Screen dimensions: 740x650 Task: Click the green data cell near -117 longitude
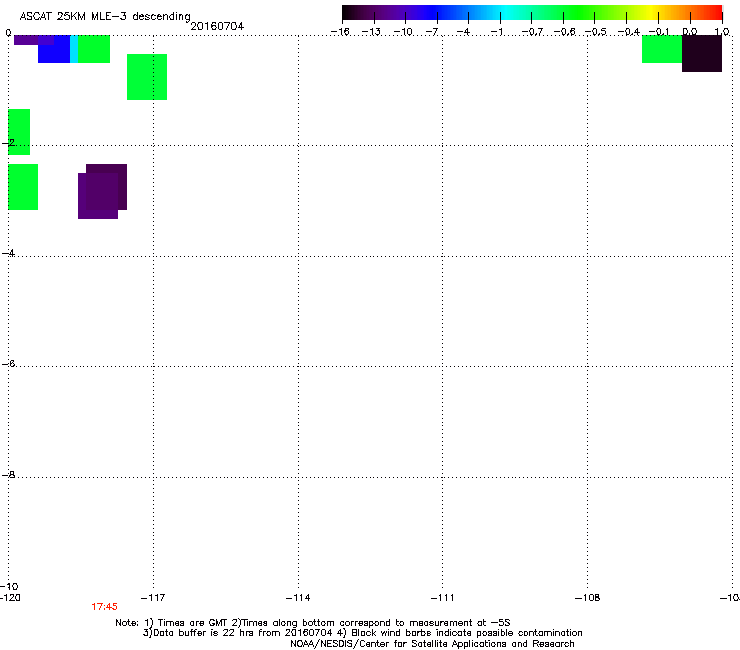147,77
